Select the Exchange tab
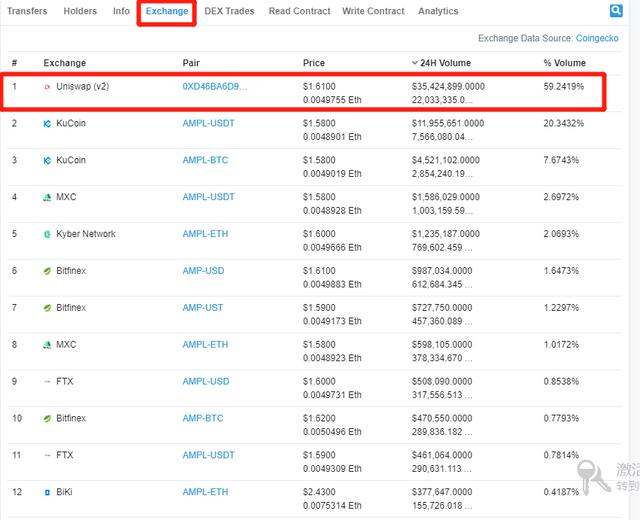The image size is (640, 520). point(167,11)
